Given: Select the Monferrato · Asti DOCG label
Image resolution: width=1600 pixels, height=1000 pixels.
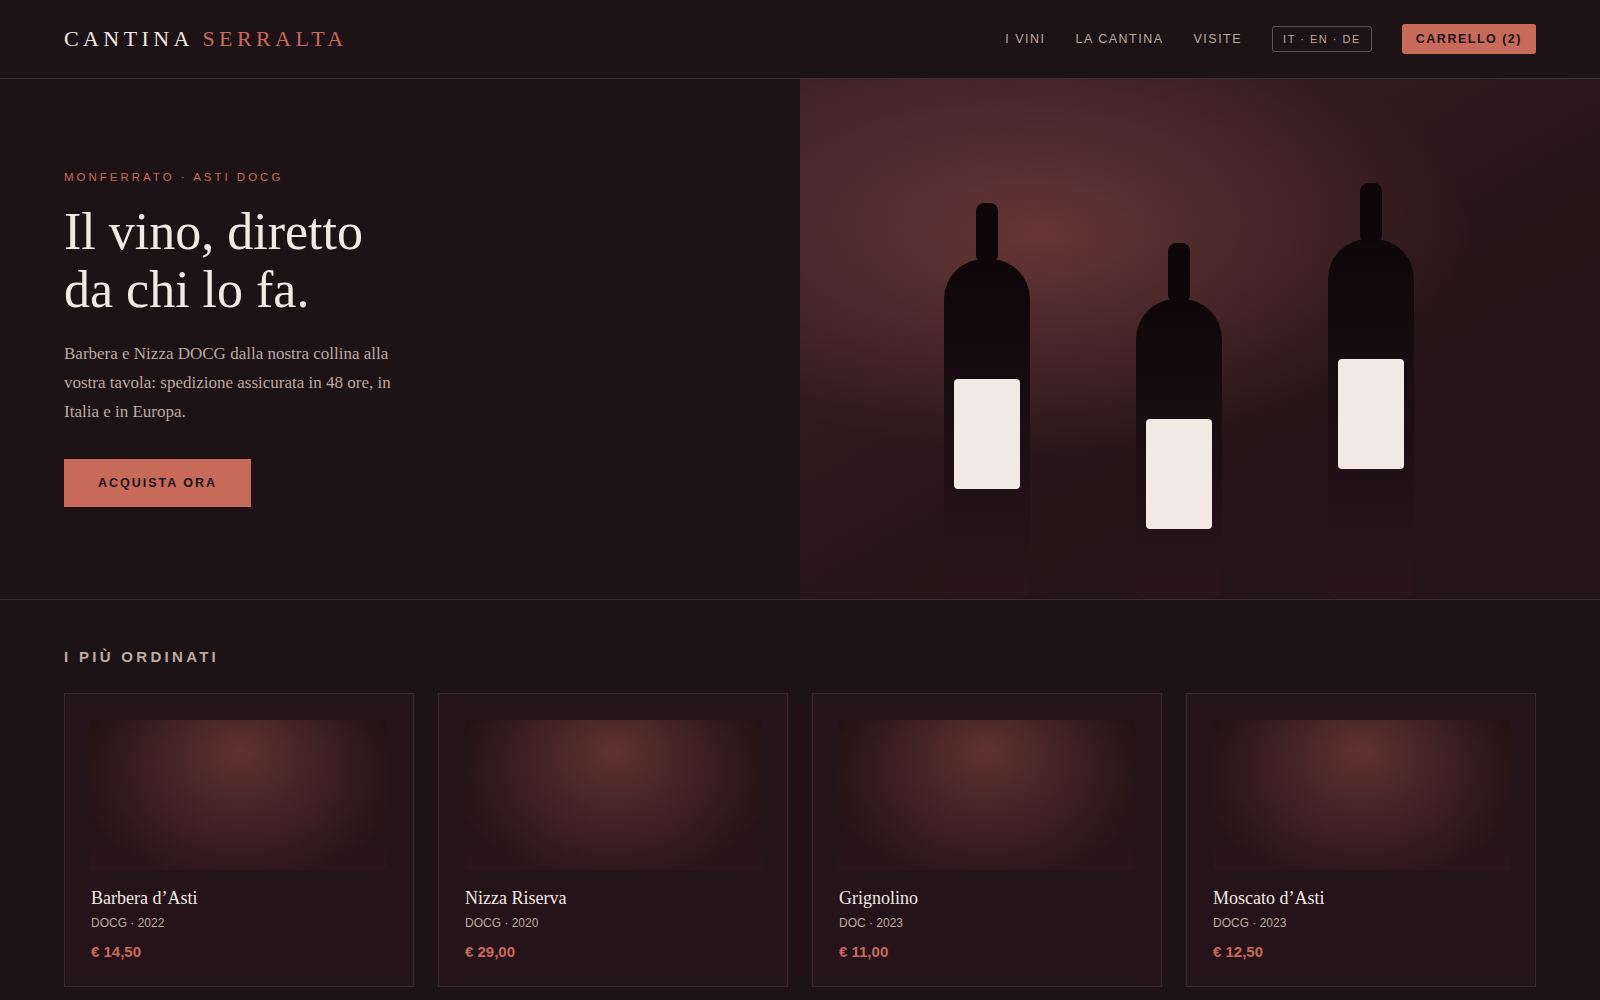Looking at the screenshot, I should coord(173,177).
